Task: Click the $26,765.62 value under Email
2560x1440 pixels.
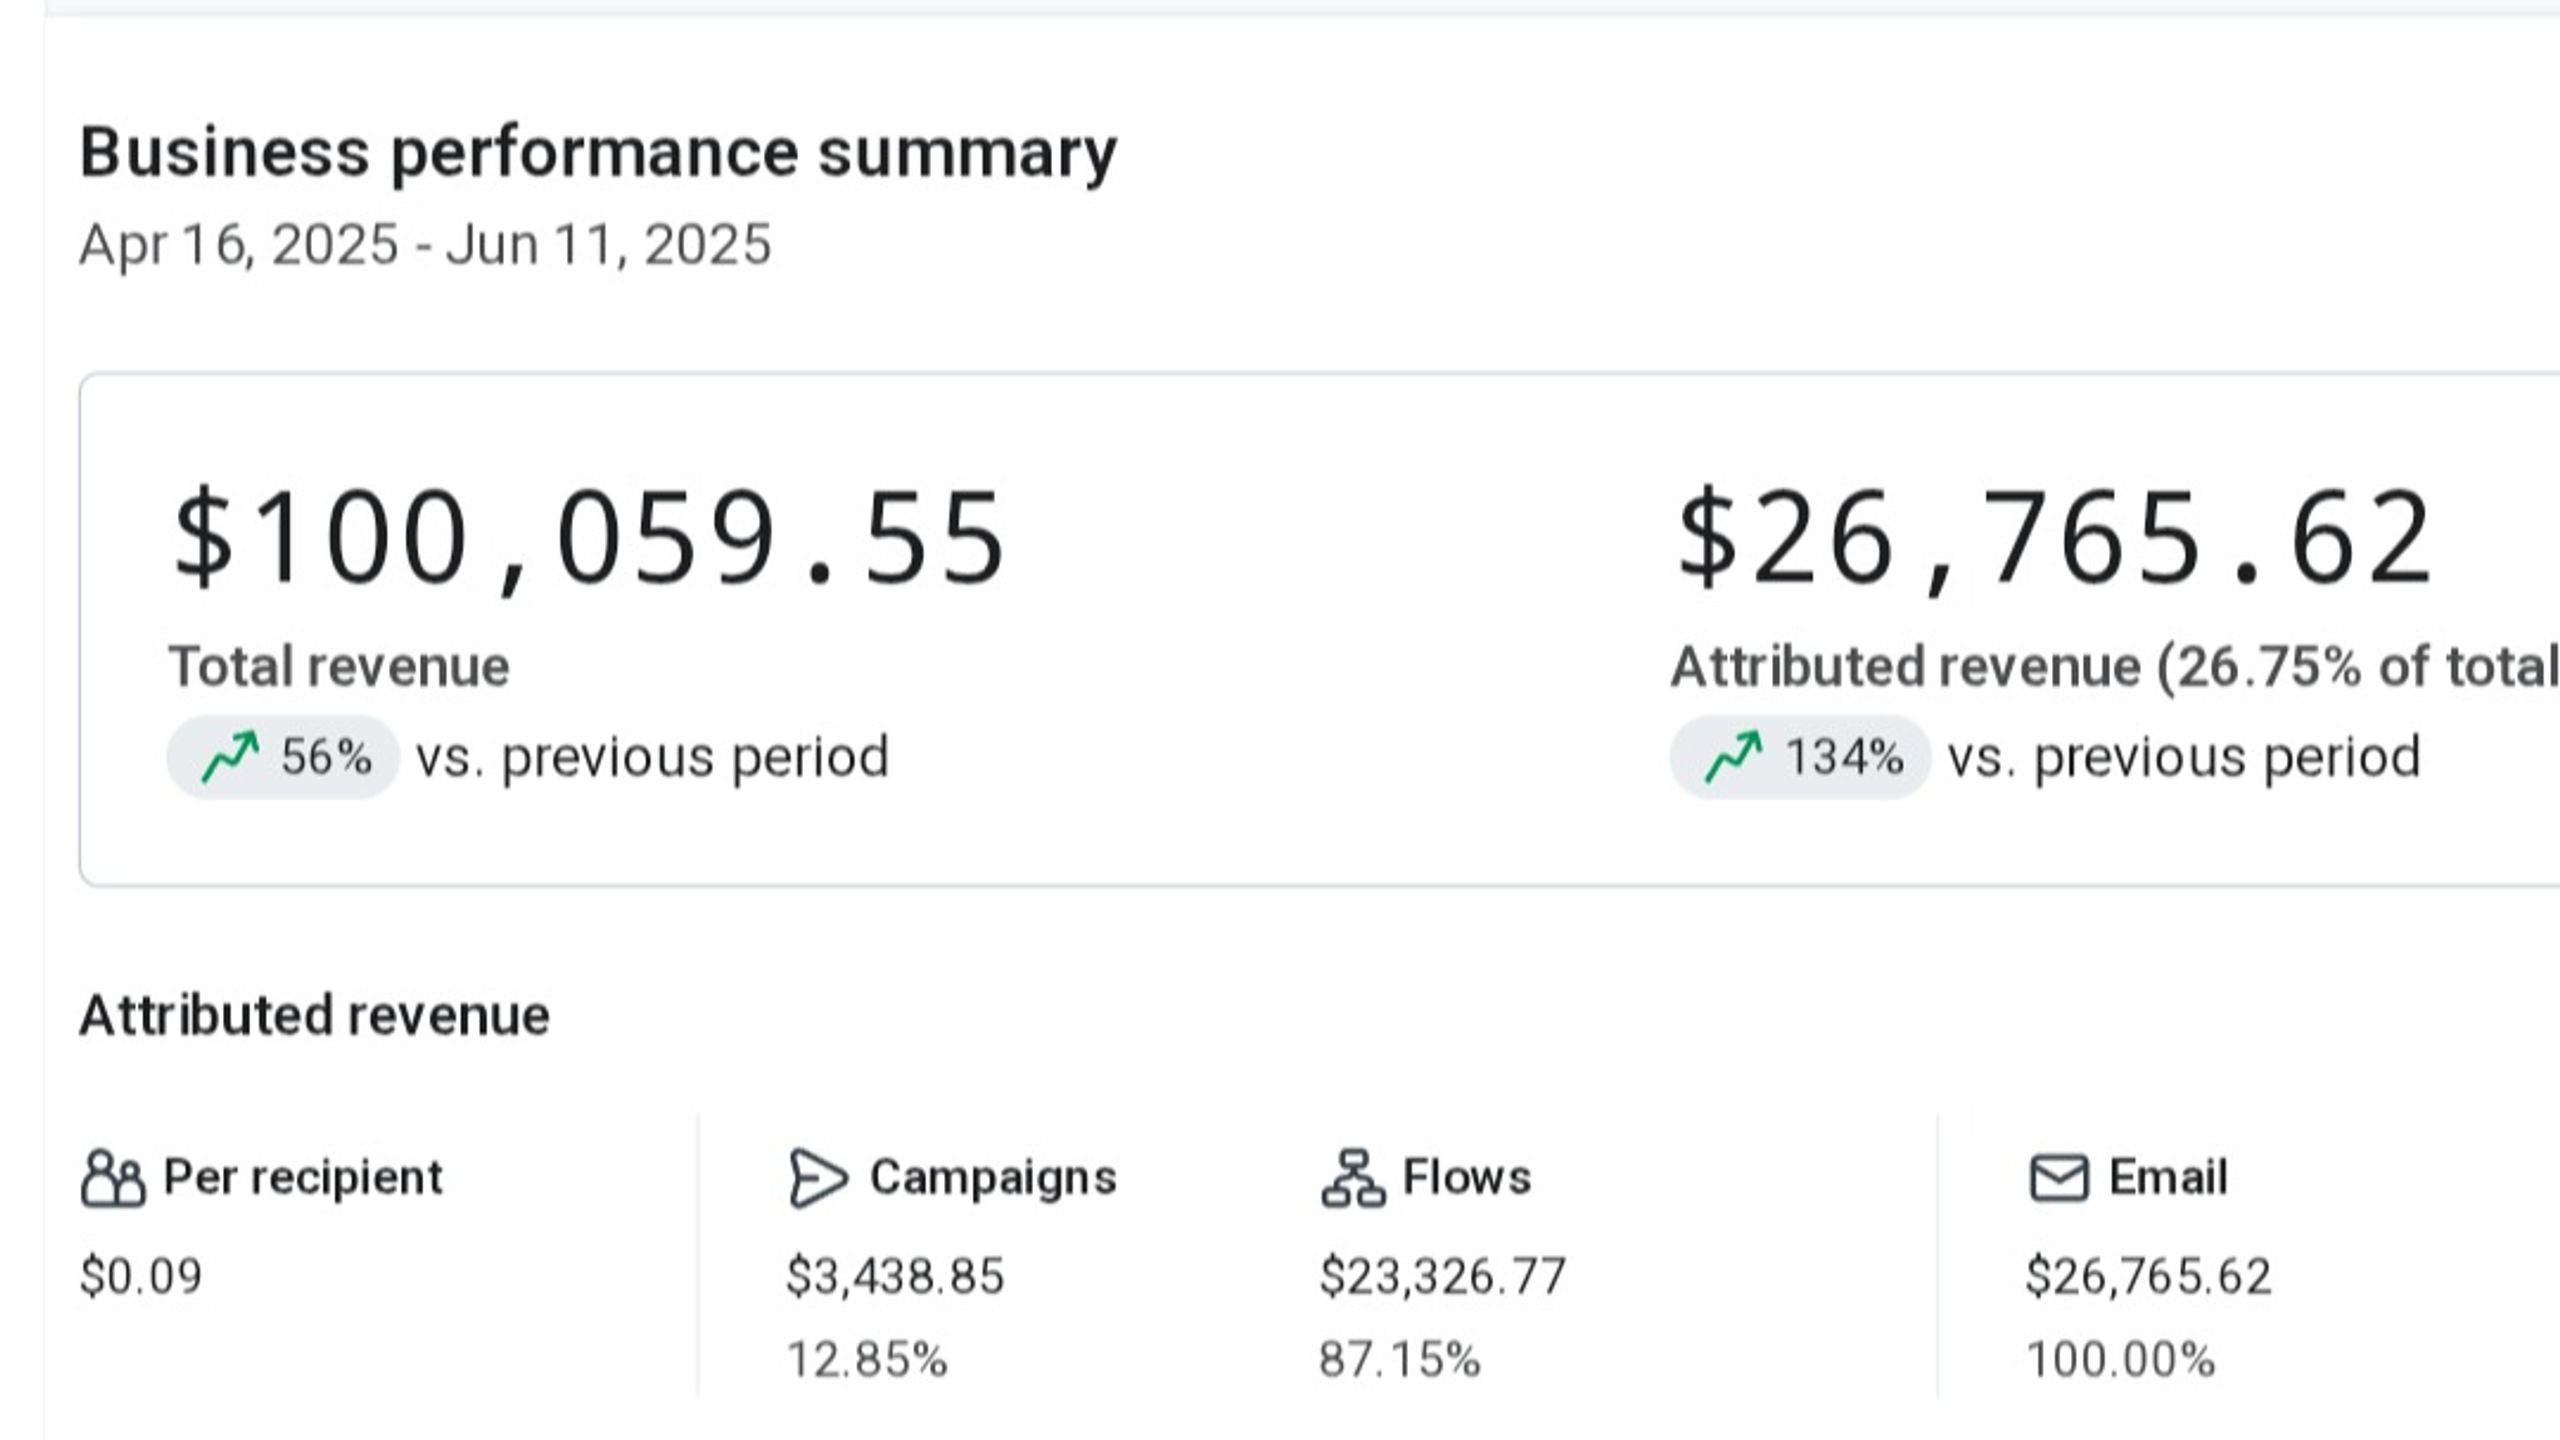Action: pos(2149,1277)
